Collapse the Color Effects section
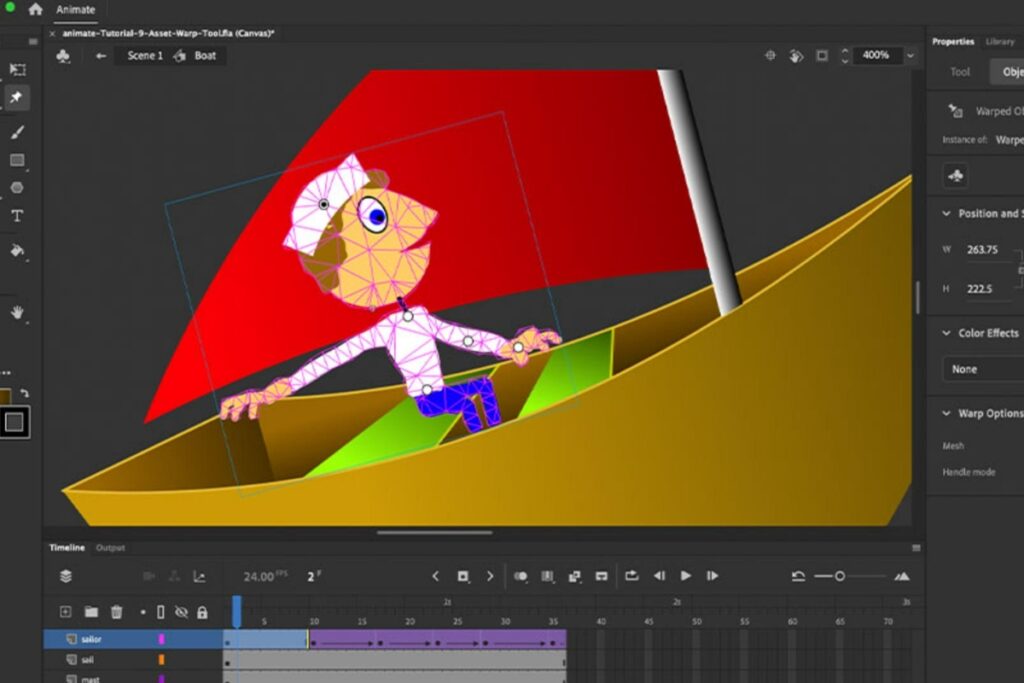This screenshot has height=683, width=1024. click(946, 333)
